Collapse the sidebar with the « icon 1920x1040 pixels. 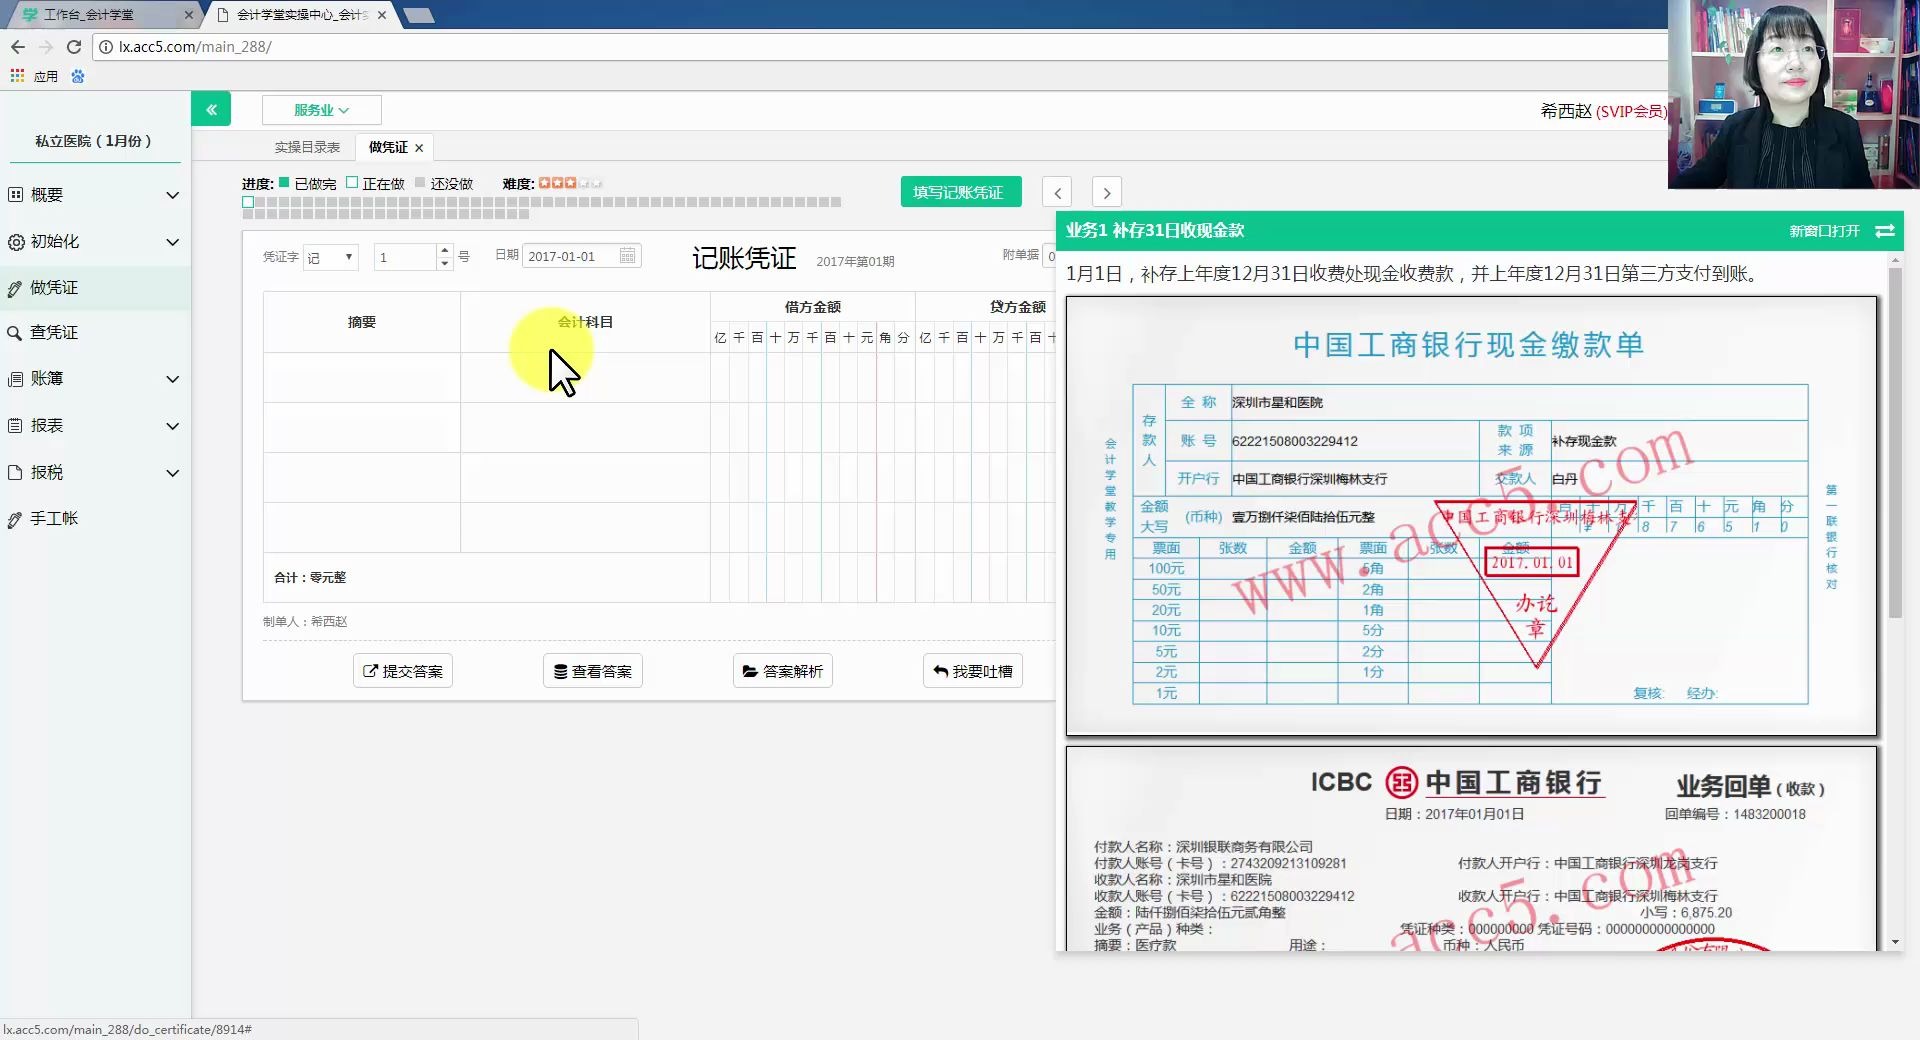(x=211, y=108)
